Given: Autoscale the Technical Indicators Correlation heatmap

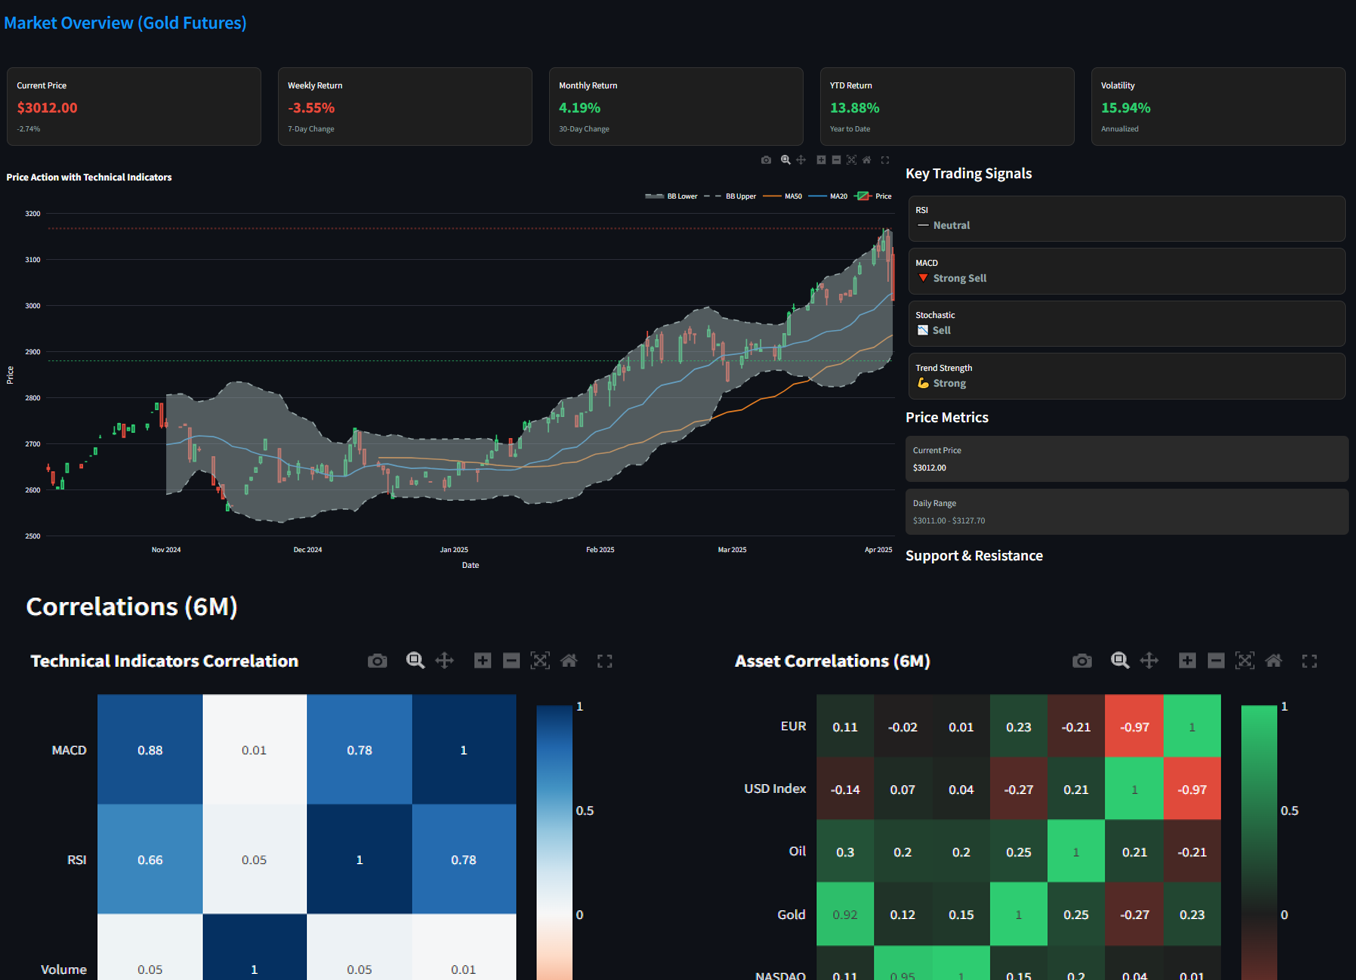Looking at the screenshot, I should coord(540,660).
